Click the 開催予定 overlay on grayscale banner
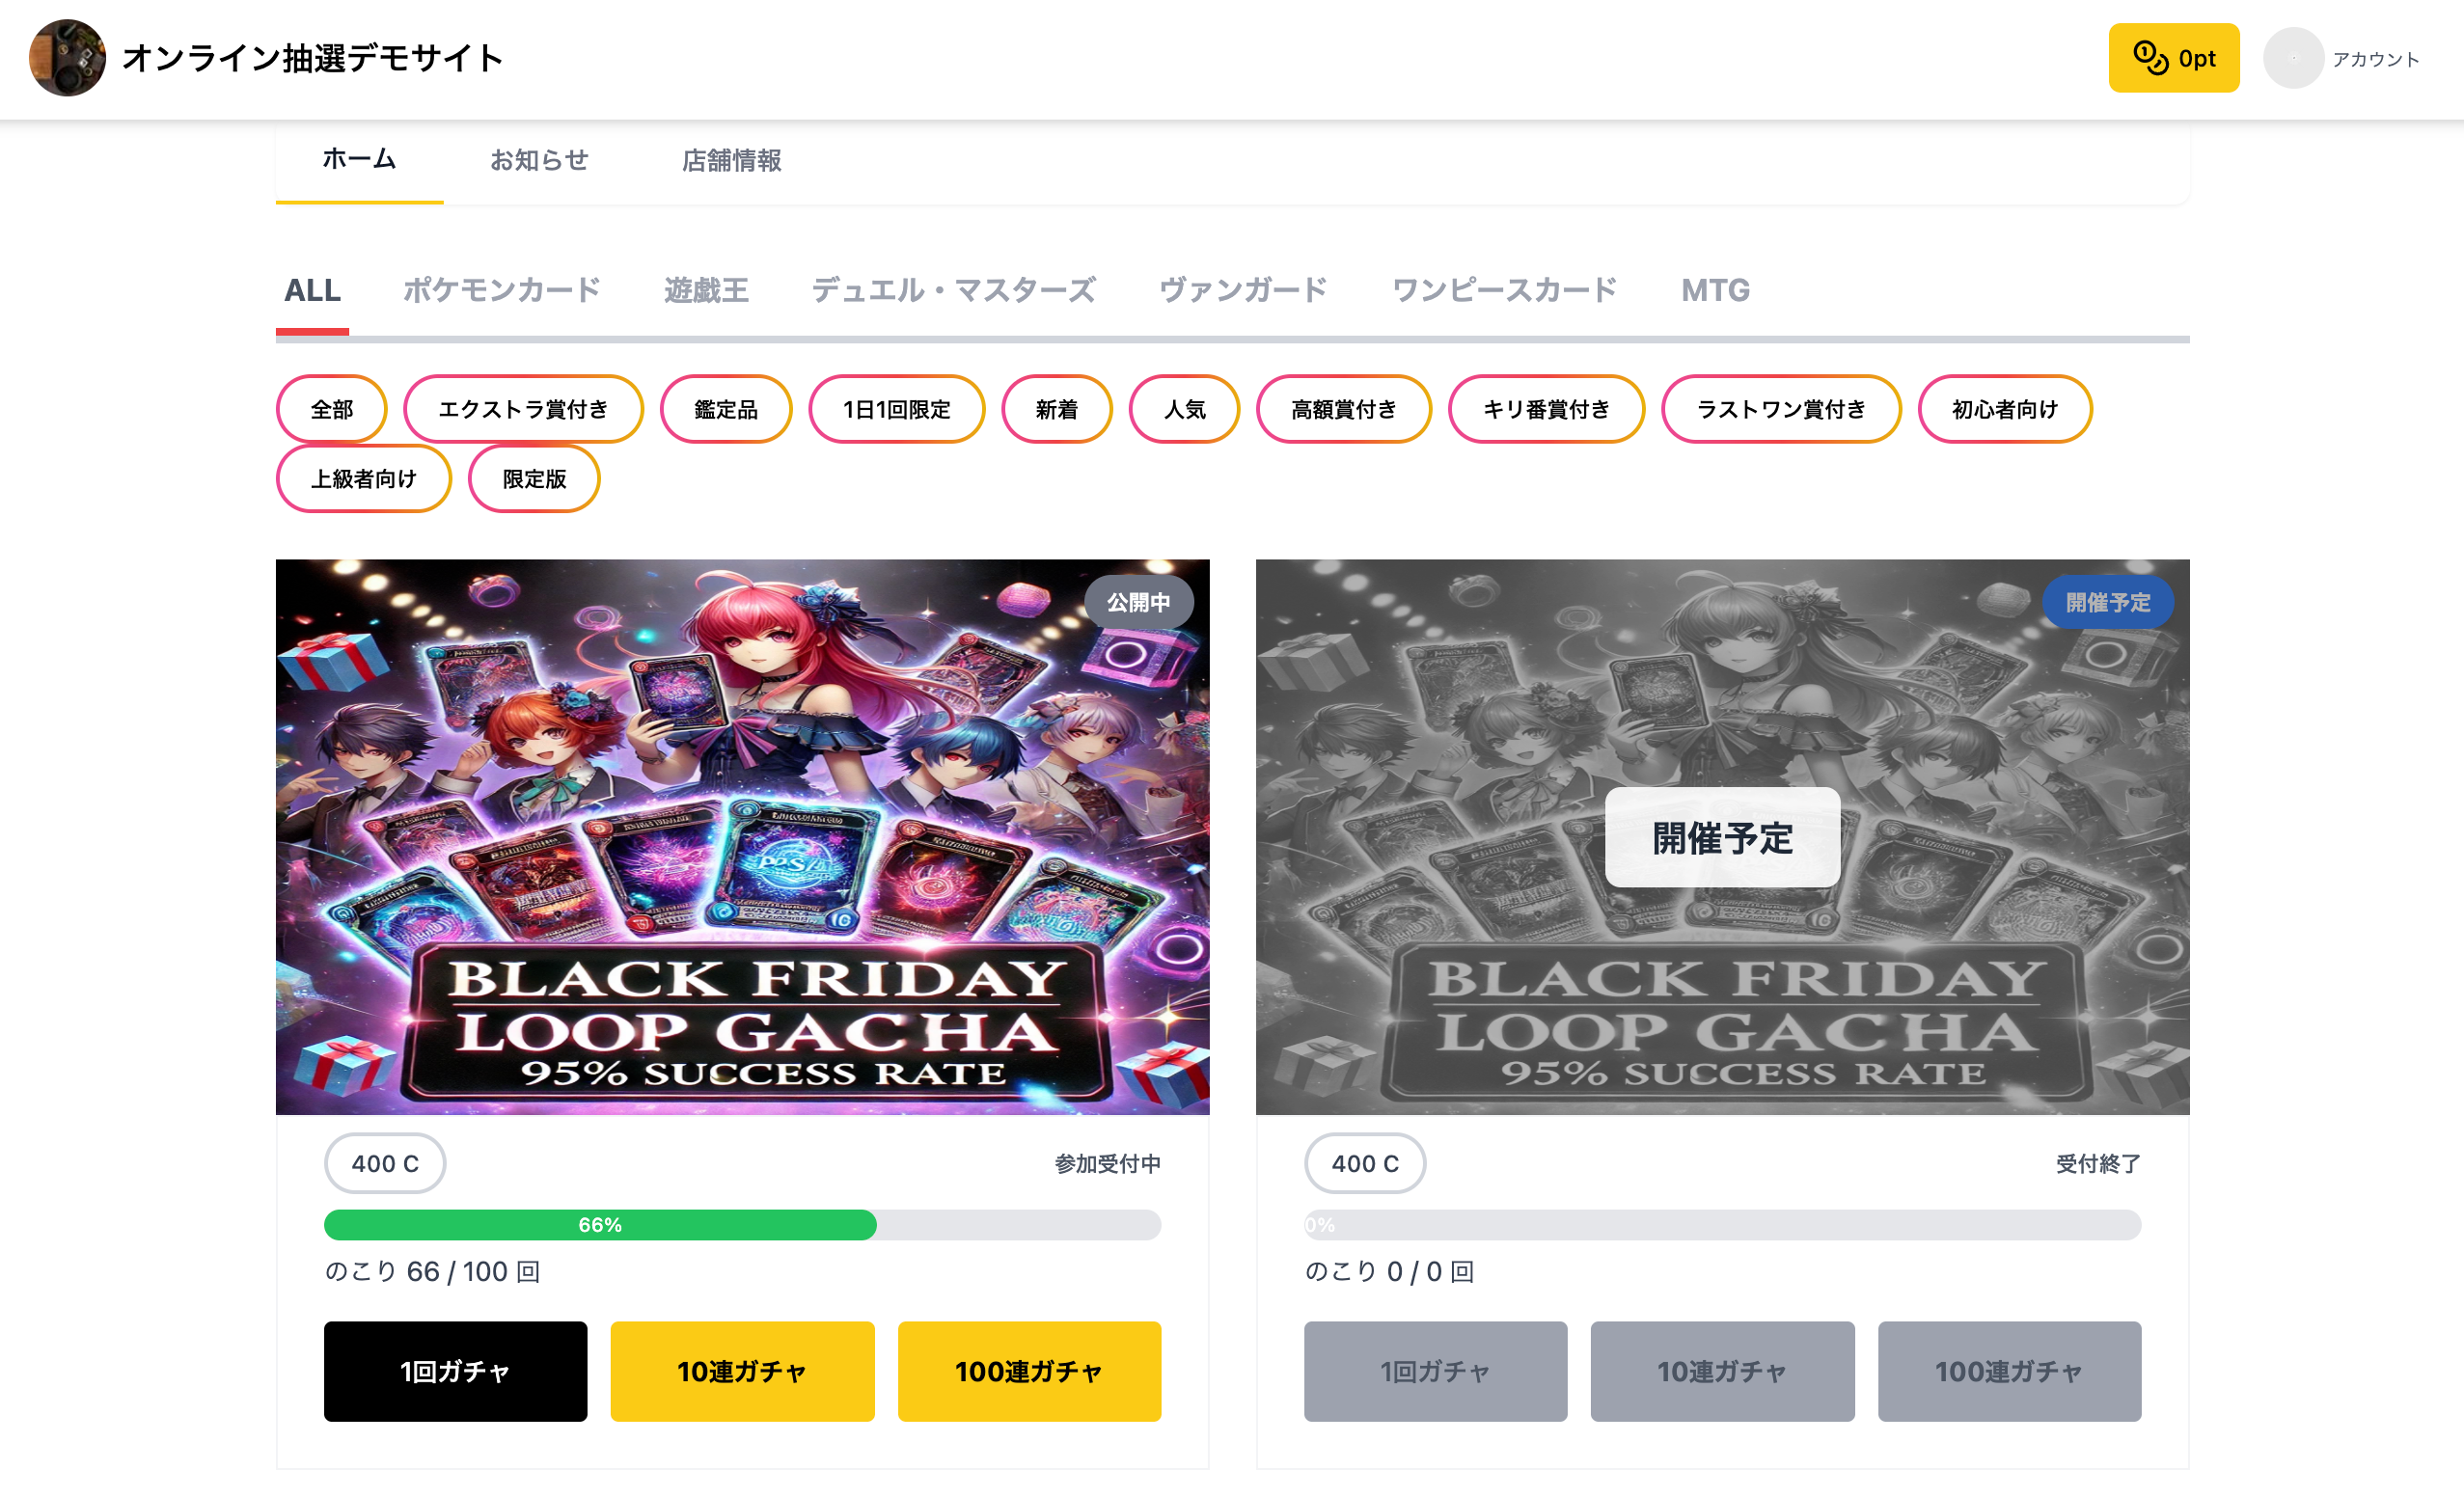This screenshot has height=1497, width=2464. click(x=1722, y=837)
